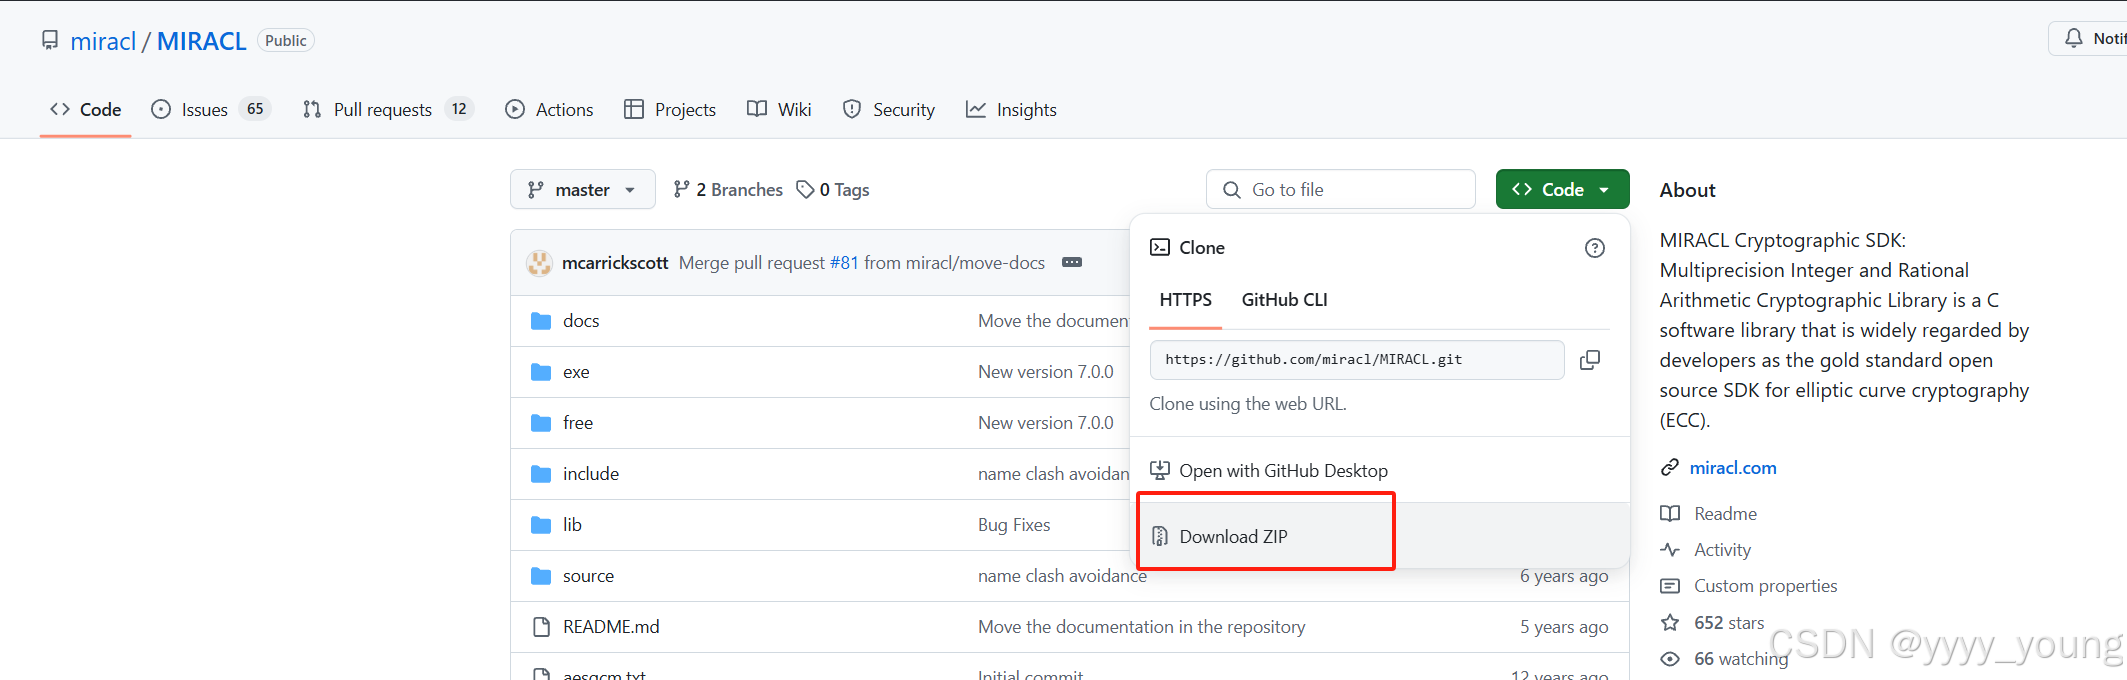Click the README.md file icon
This screenshot has height=680, width=2127.
pyautogui.click(x=541, y=626)
